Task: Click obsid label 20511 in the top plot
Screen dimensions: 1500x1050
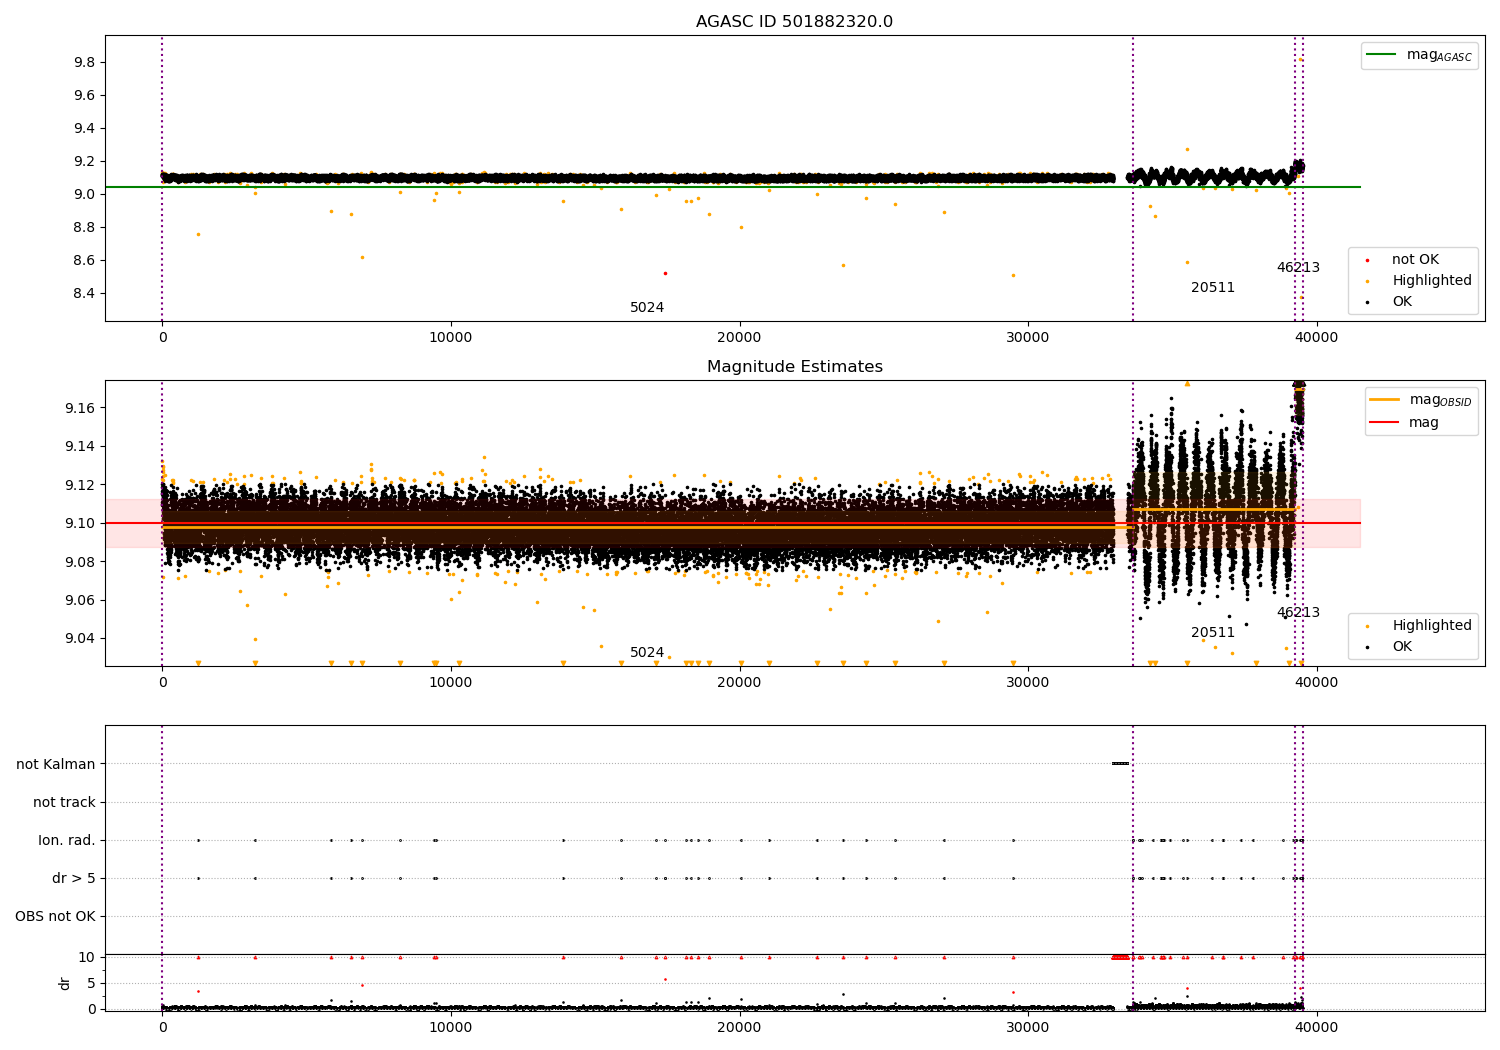Action: click(x=1213, y=288)
